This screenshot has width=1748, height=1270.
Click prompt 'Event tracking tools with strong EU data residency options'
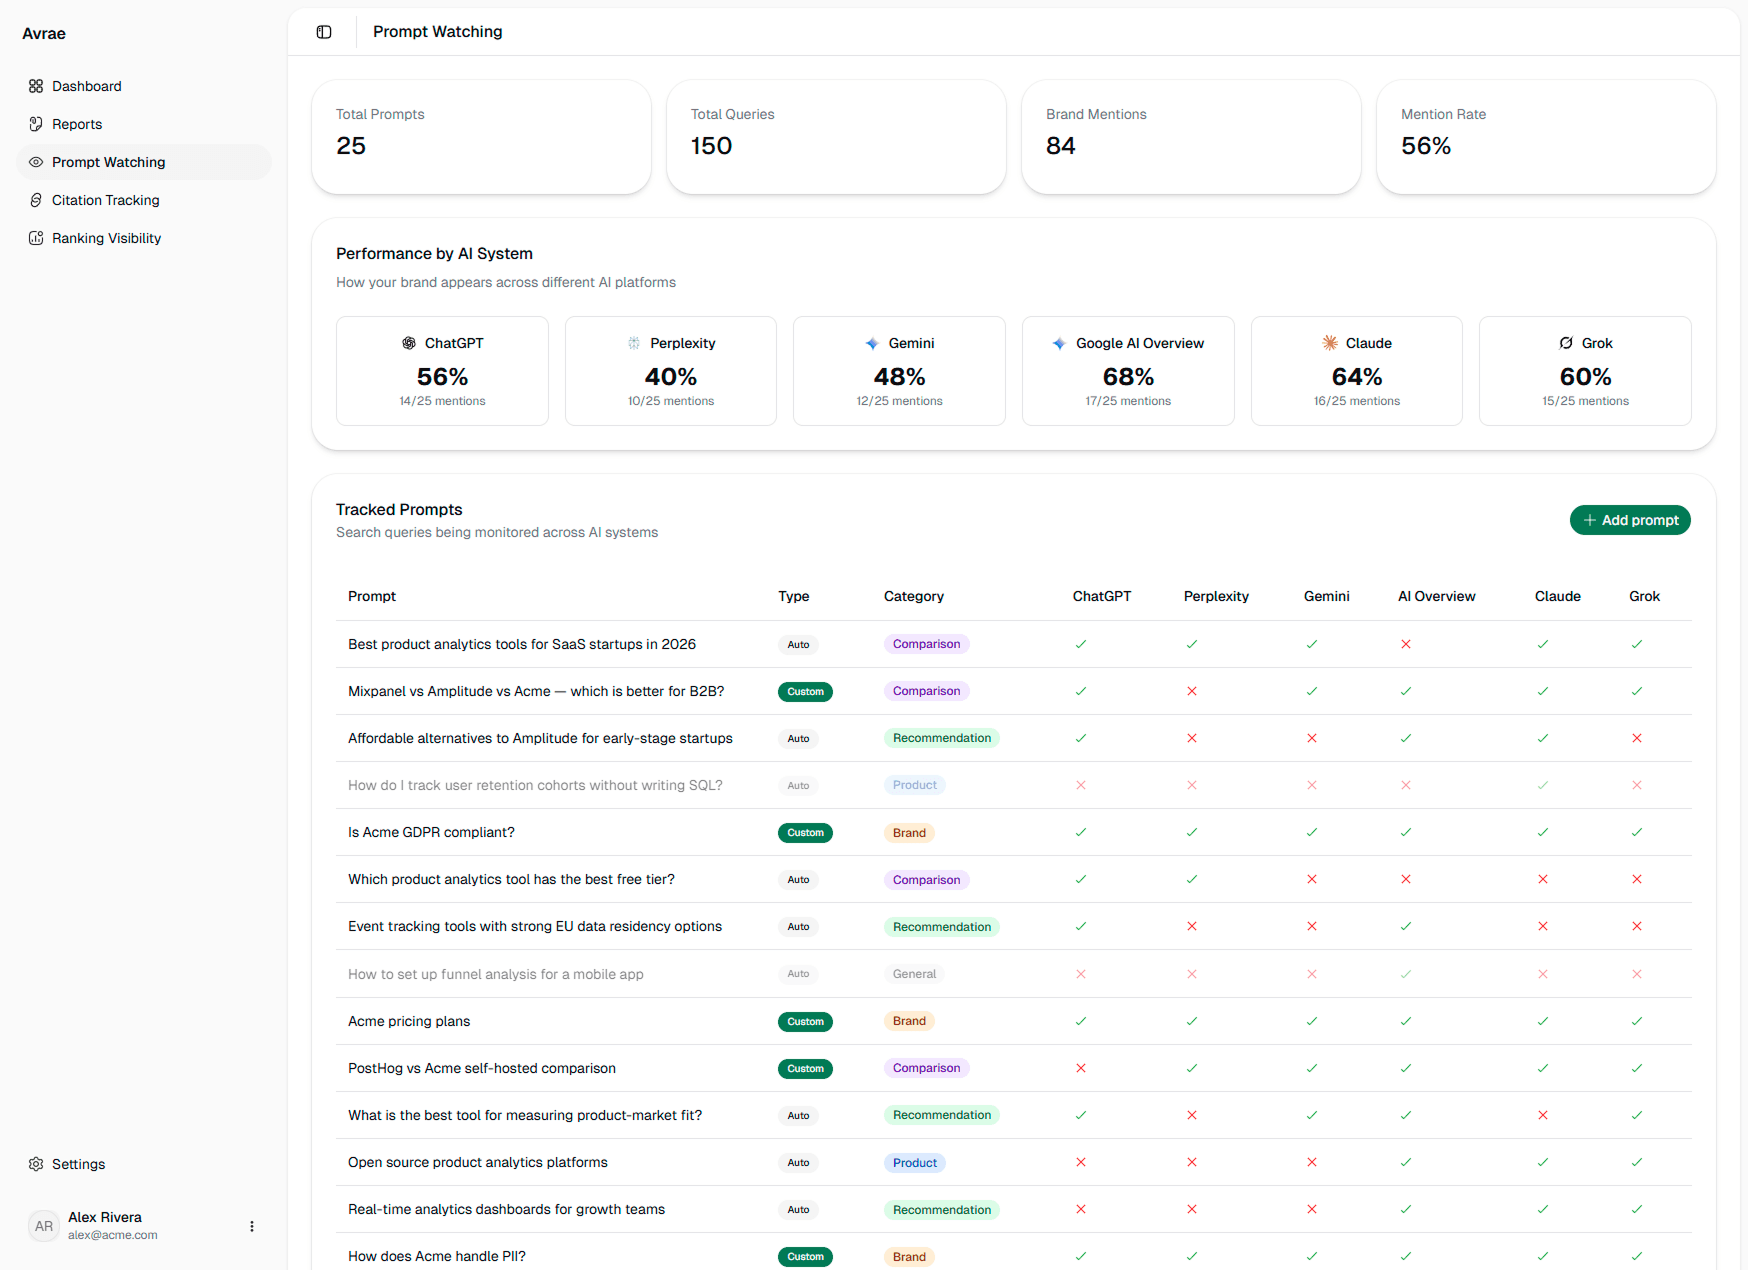tap(535, 926)
